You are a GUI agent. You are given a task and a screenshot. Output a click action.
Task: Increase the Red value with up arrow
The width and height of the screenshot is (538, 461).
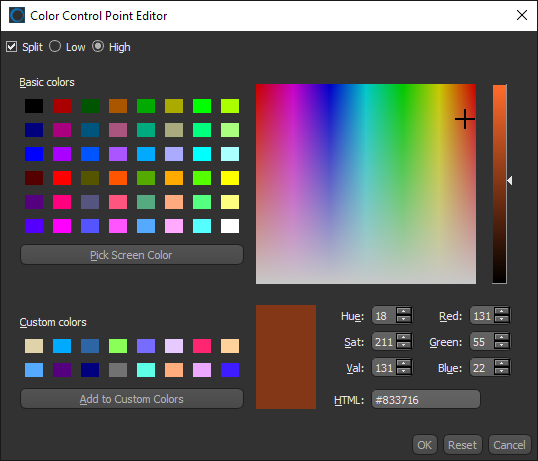click(x=502, y=311)
